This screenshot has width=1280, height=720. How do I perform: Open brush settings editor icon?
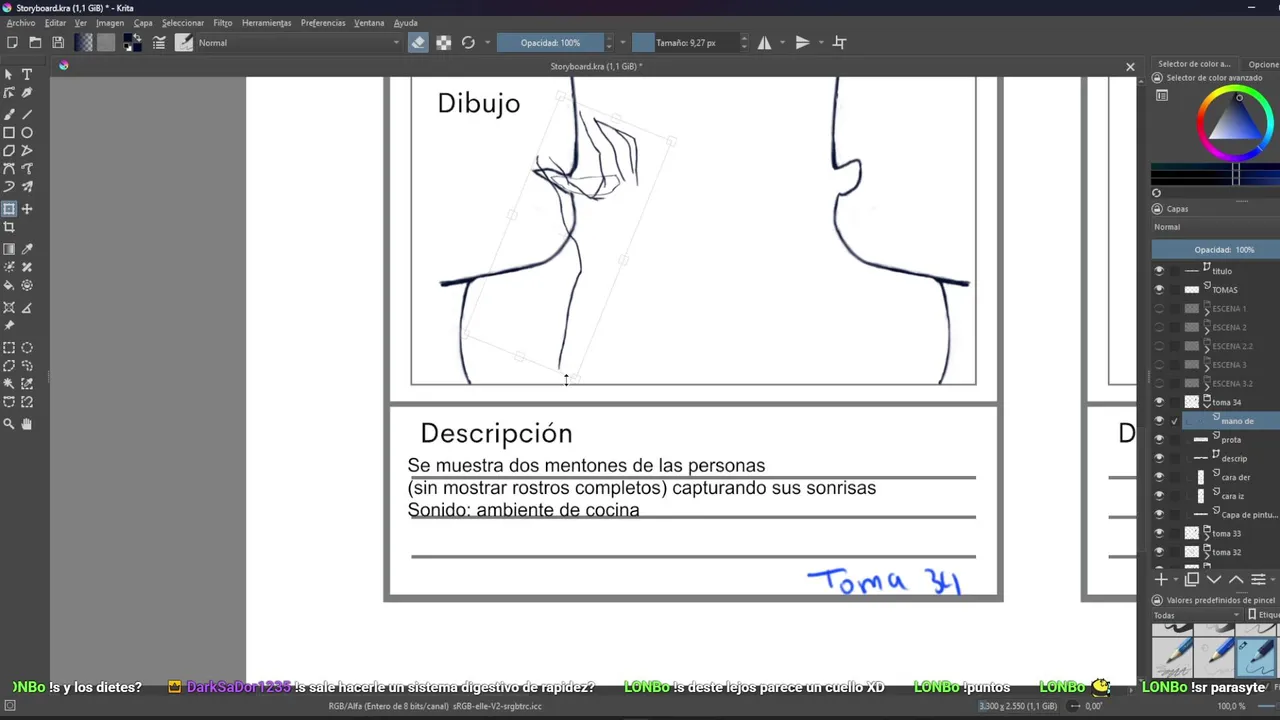(159, 43)
